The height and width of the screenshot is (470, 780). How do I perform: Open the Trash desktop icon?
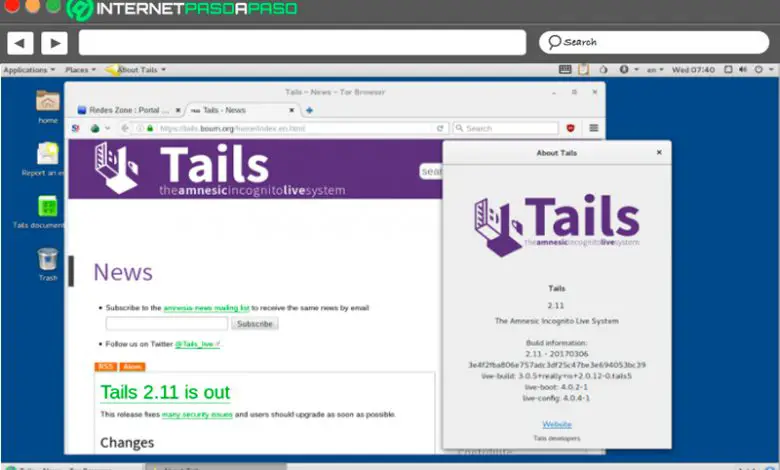pos(48,265)
